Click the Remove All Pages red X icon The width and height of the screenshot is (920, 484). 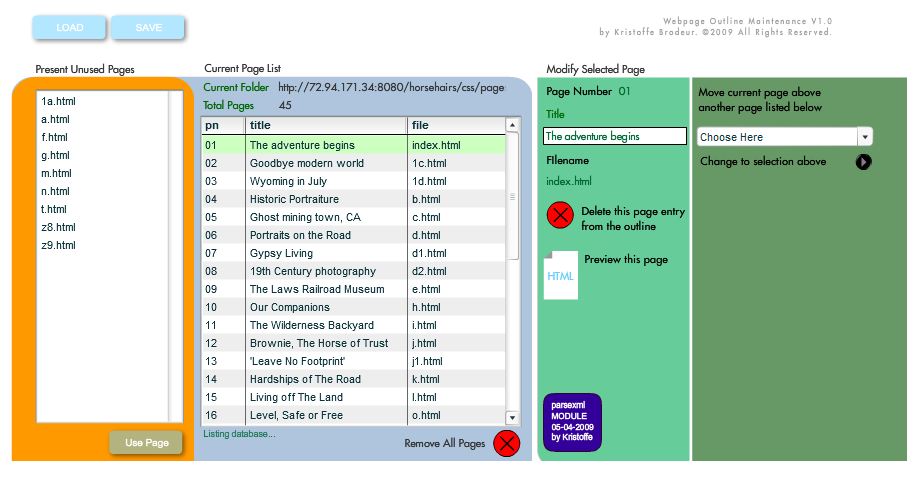click(x=506, y=443)
